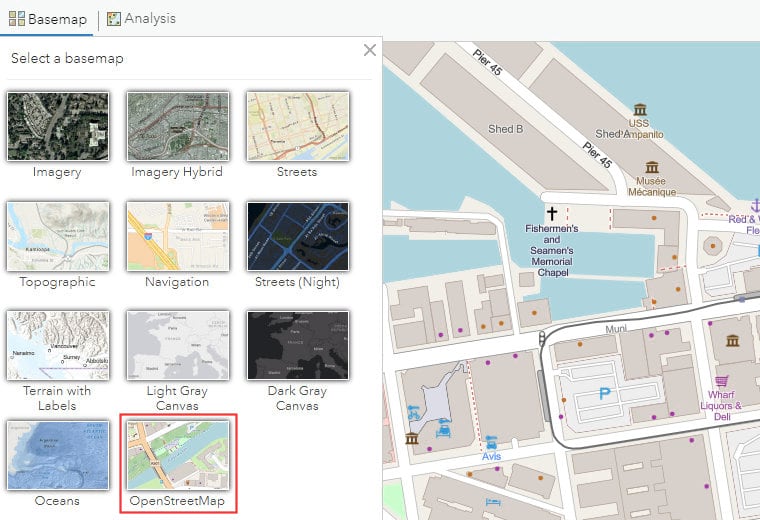Apply the Dark Gray Canvas basemap
The height and width of the screenshot is (520, 760).
tap(297, 345)
